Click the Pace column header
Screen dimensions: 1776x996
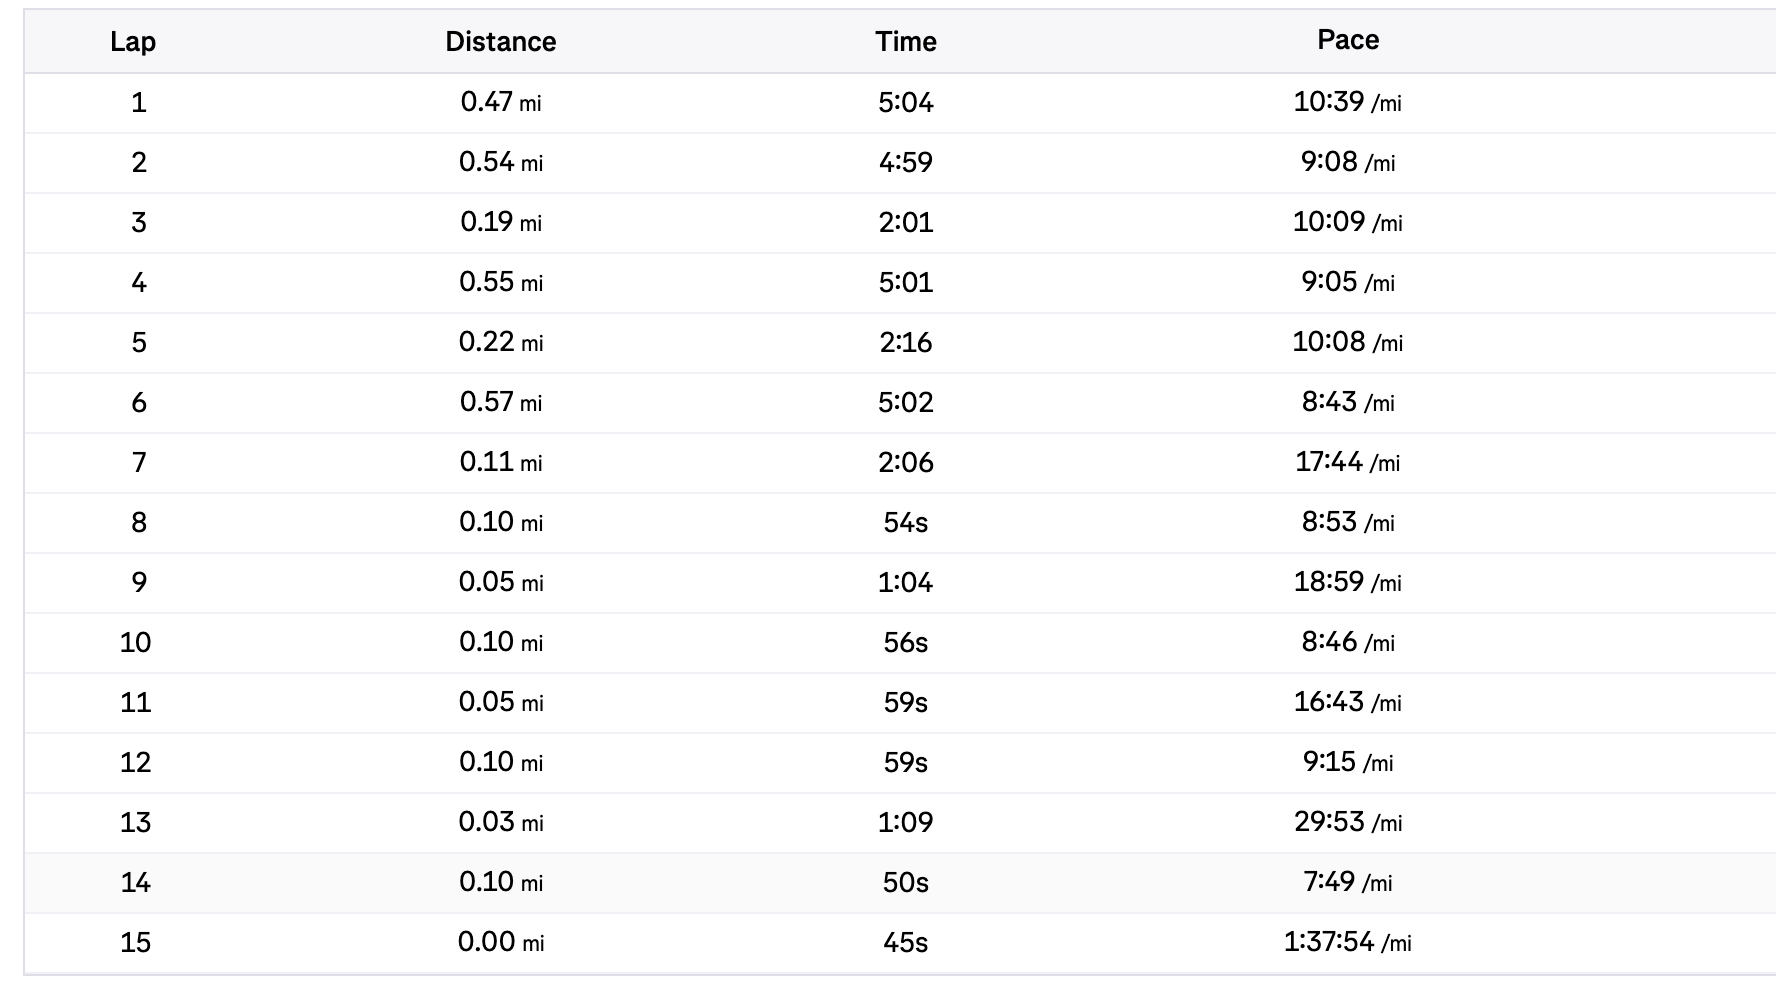(1347, 40)
